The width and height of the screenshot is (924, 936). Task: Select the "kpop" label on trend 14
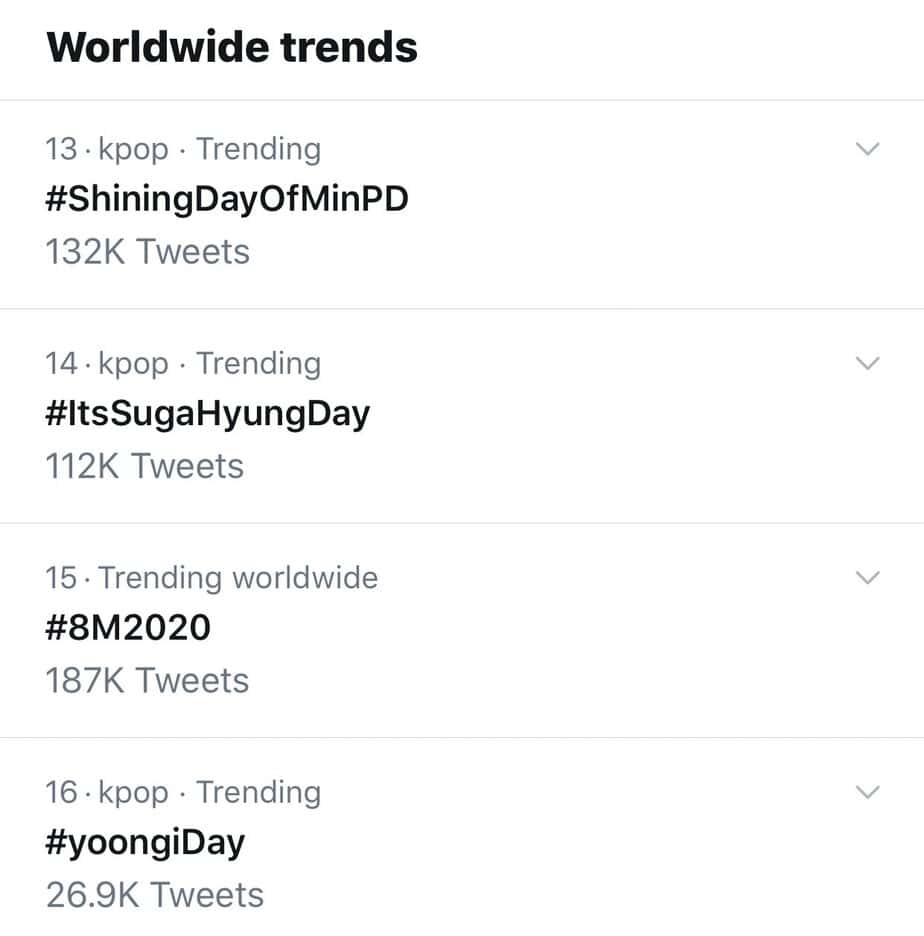click(134, 364)
